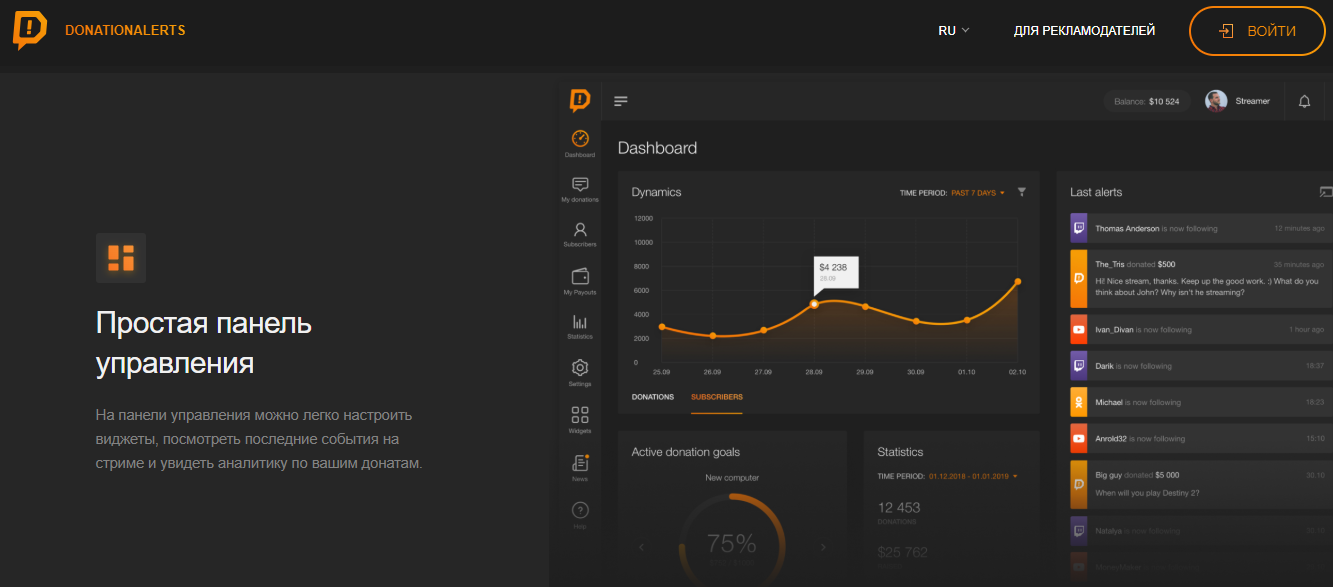Click the highlighted 28.09 chart data point

814,303
